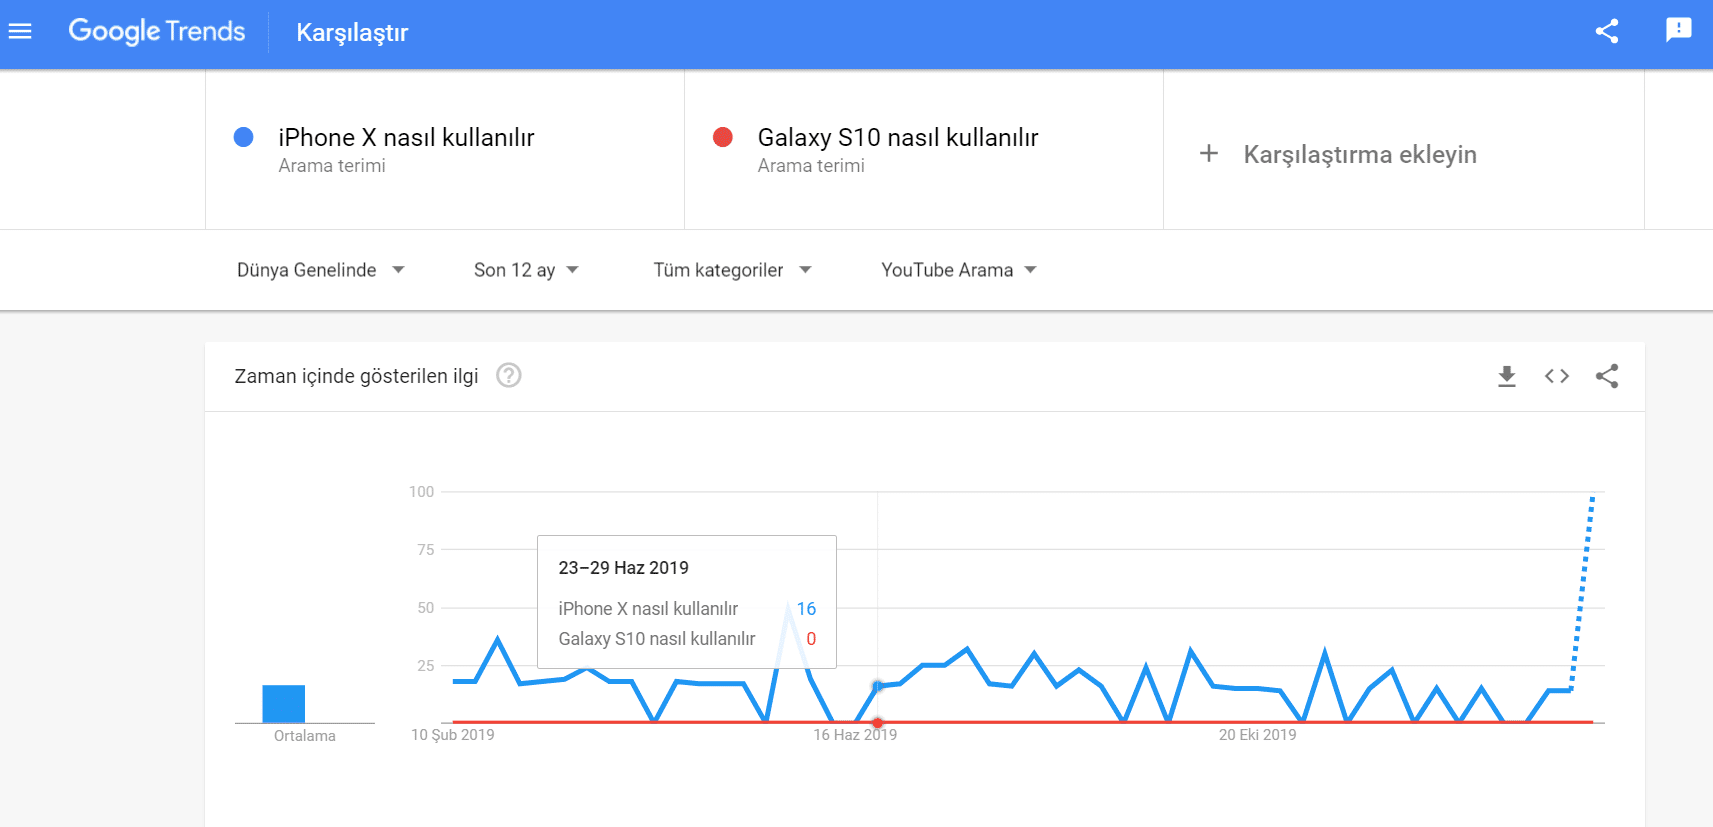
Task: Click the blue Ortalama average bar
Action: tap(284, 703)
